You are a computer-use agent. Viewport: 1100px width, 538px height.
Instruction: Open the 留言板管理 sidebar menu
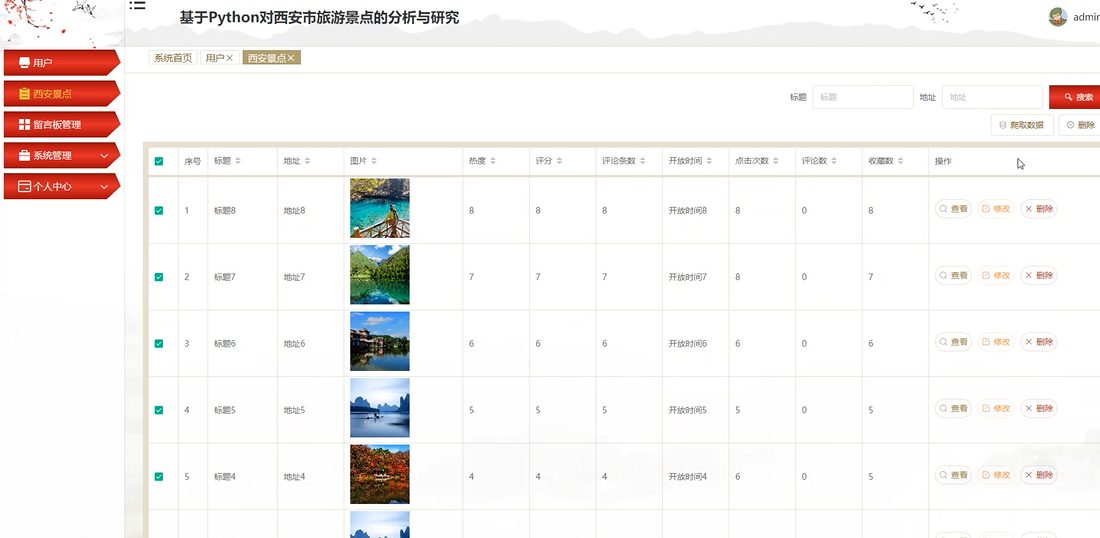(x=62, y=124)
